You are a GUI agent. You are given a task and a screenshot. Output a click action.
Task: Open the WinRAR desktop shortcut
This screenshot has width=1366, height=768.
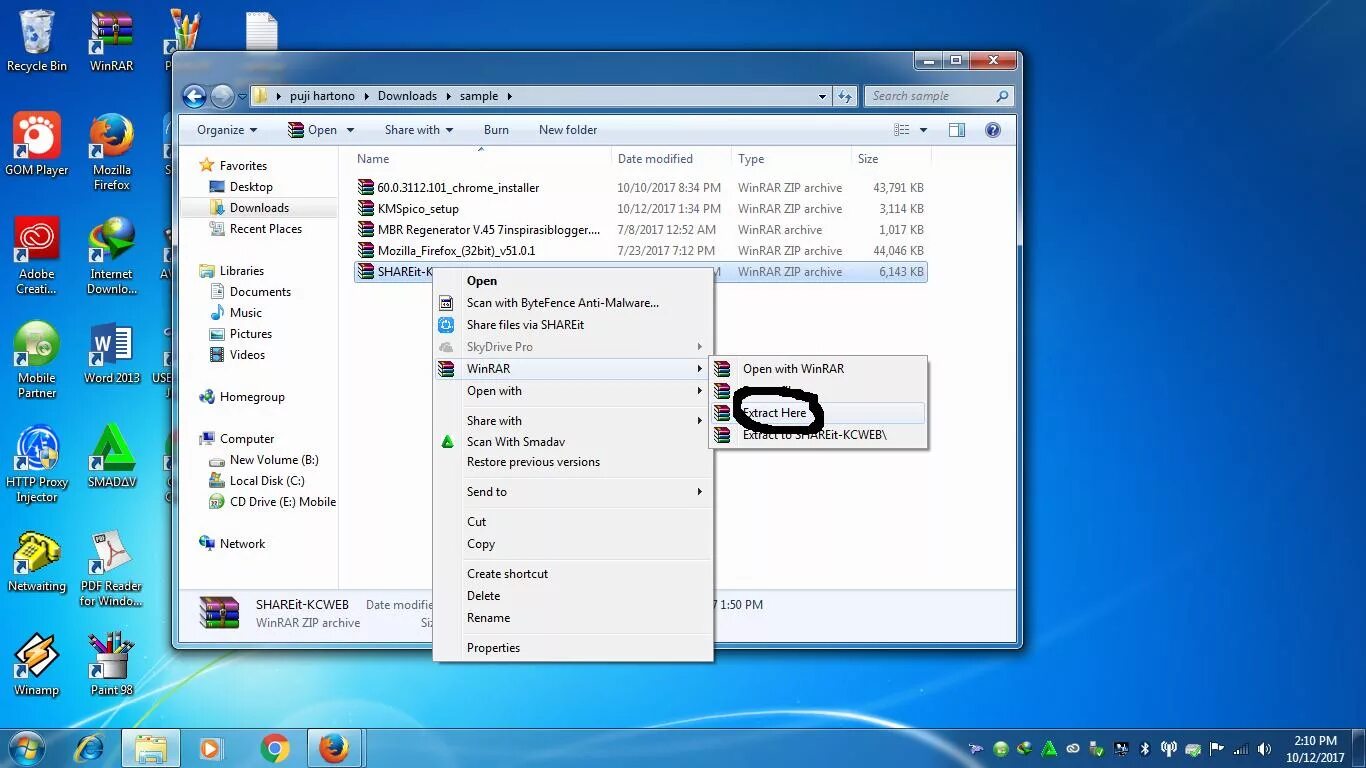pyautogui.click(x=112, y=42)
